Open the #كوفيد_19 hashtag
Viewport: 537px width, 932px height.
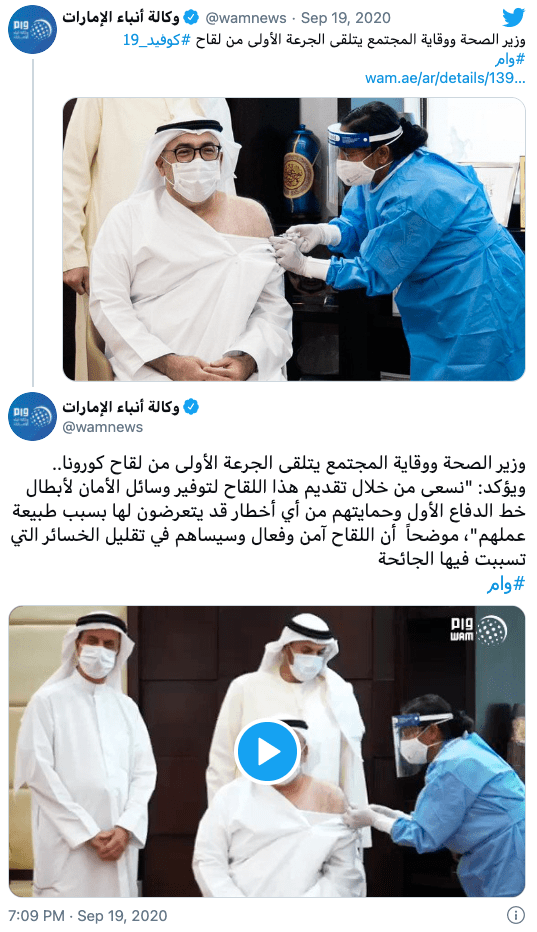[160, 41]
